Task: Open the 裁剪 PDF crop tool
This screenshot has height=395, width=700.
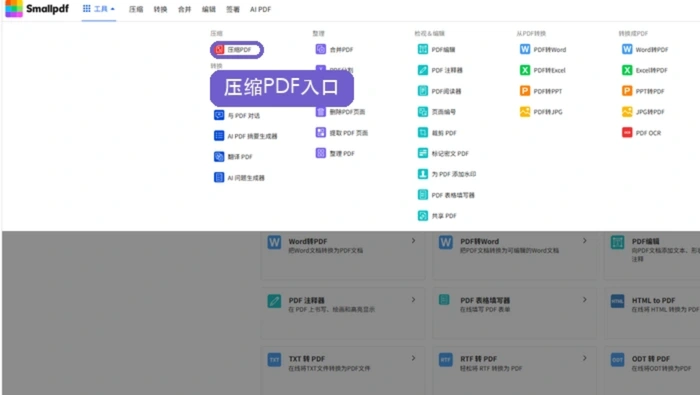Action: point(437,133)
